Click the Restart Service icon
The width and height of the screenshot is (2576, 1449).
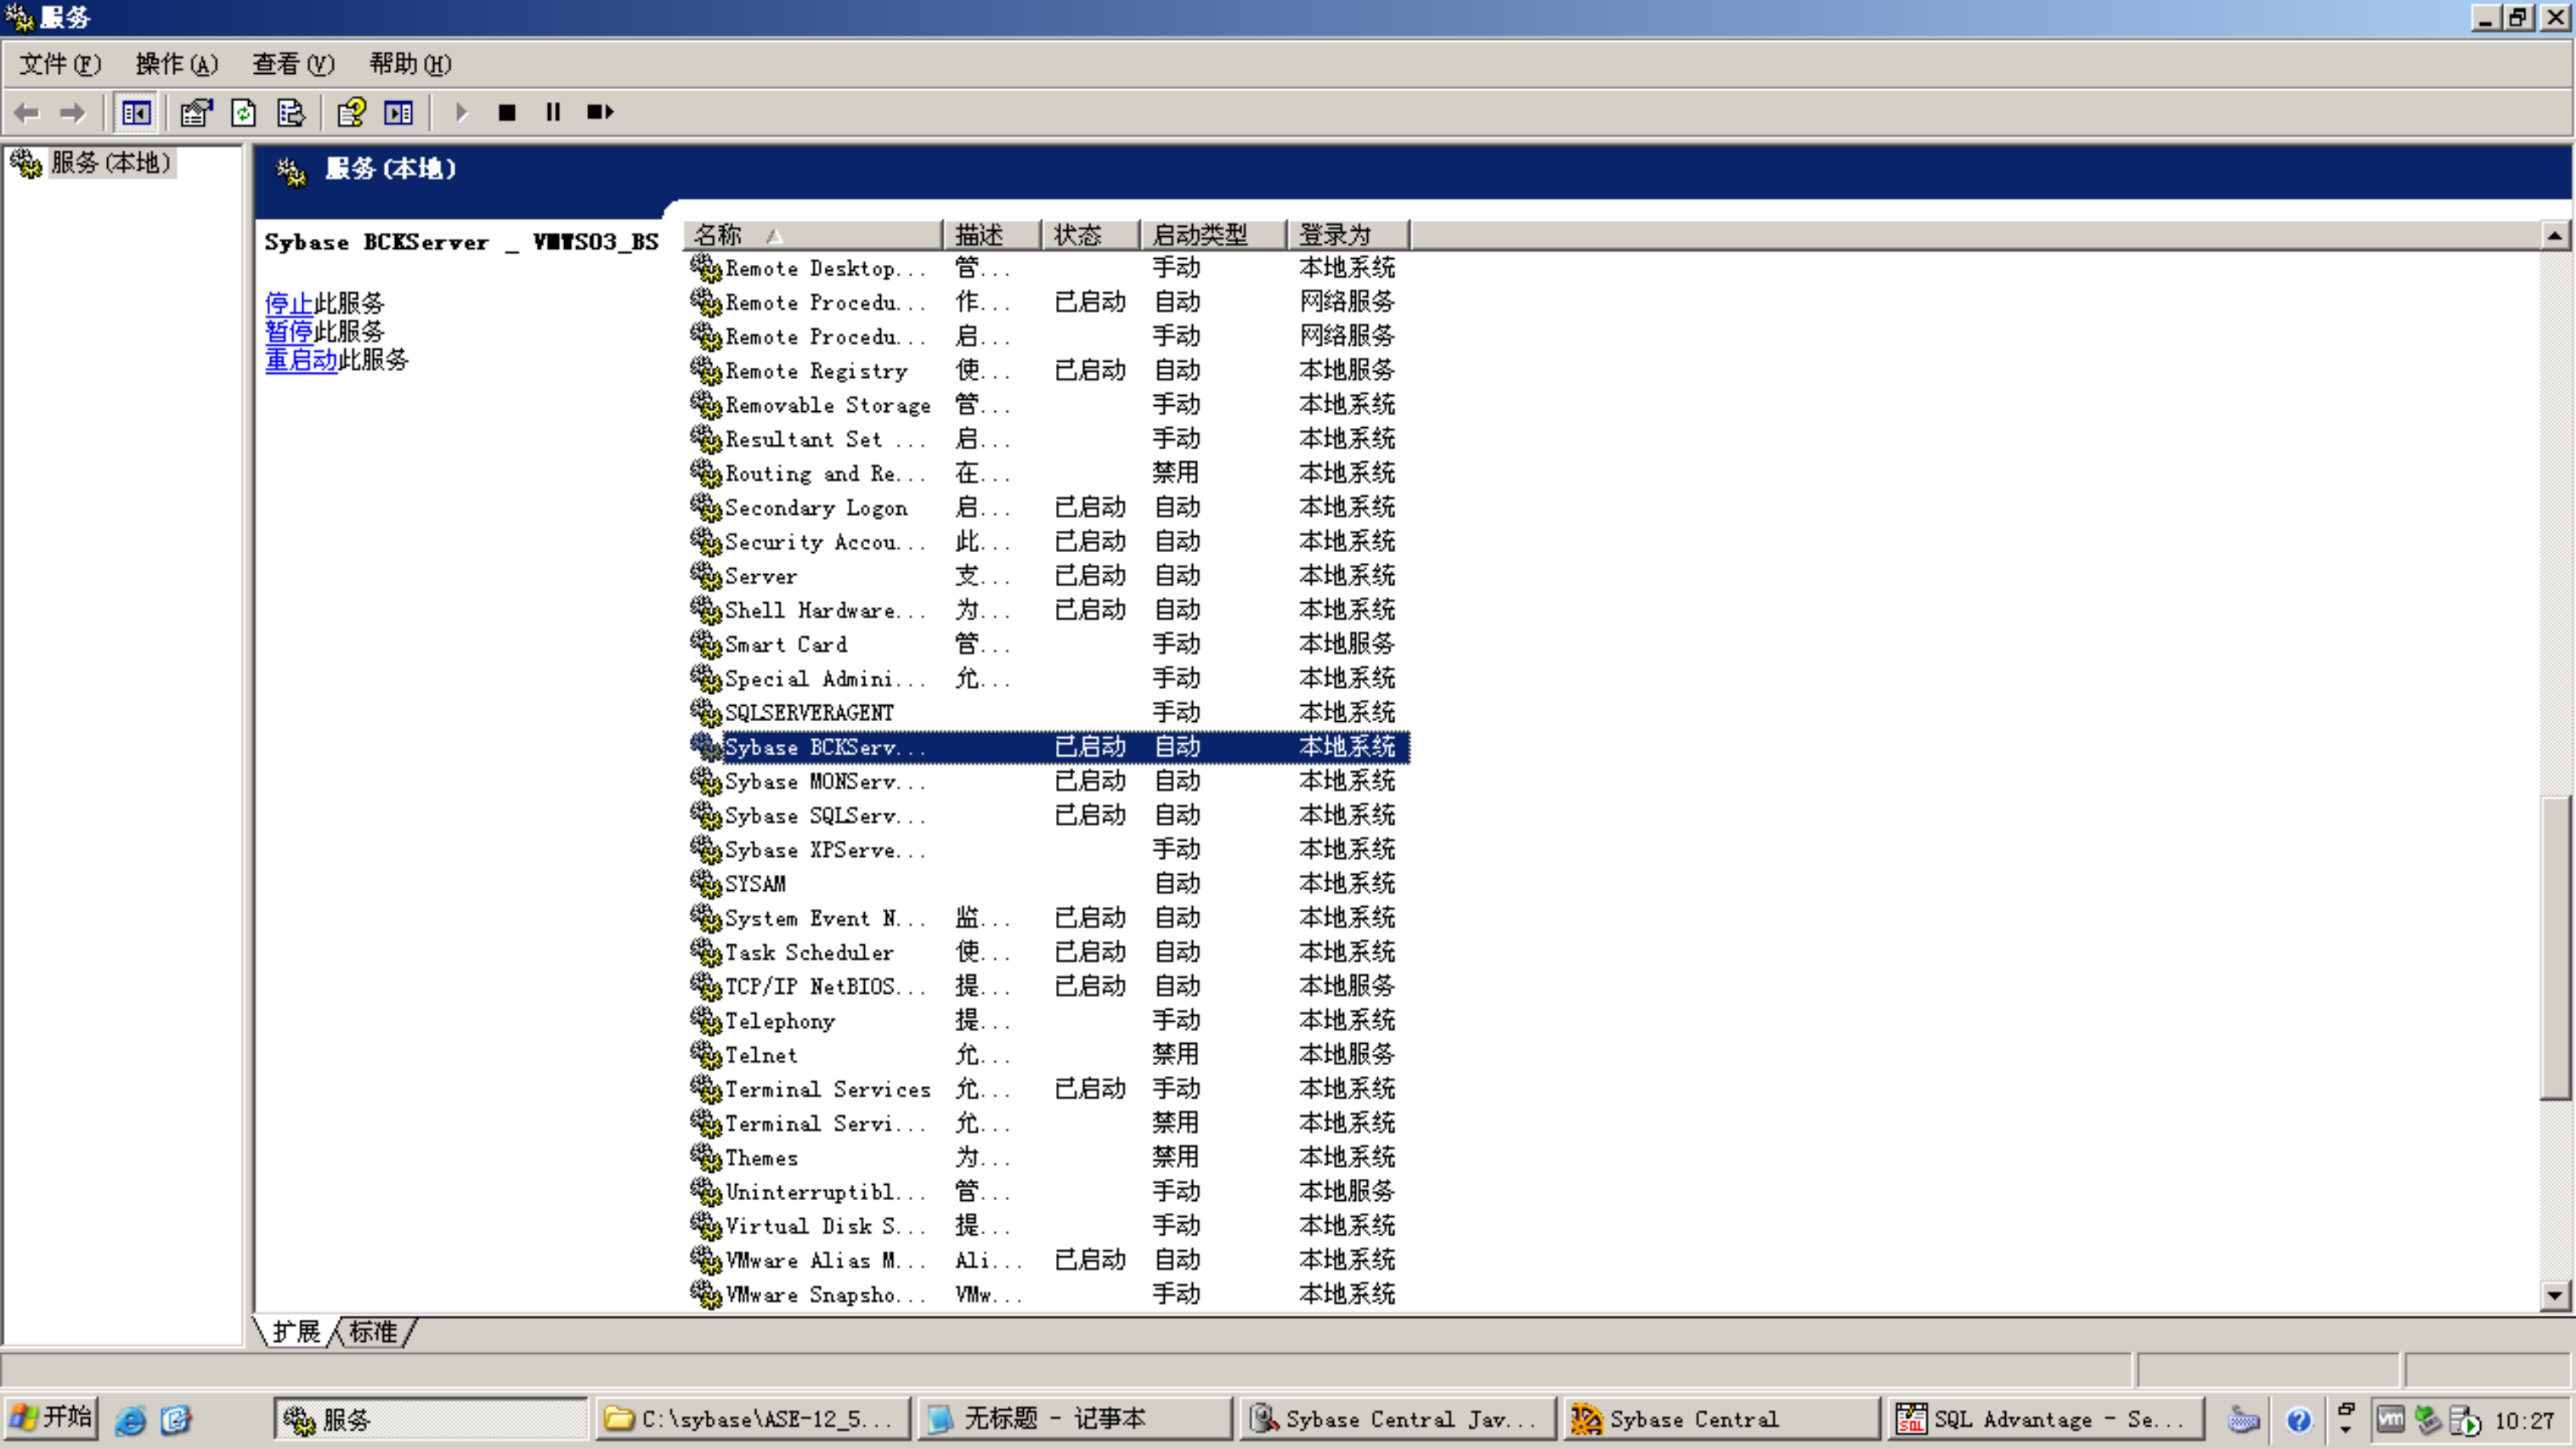(600, 113)
